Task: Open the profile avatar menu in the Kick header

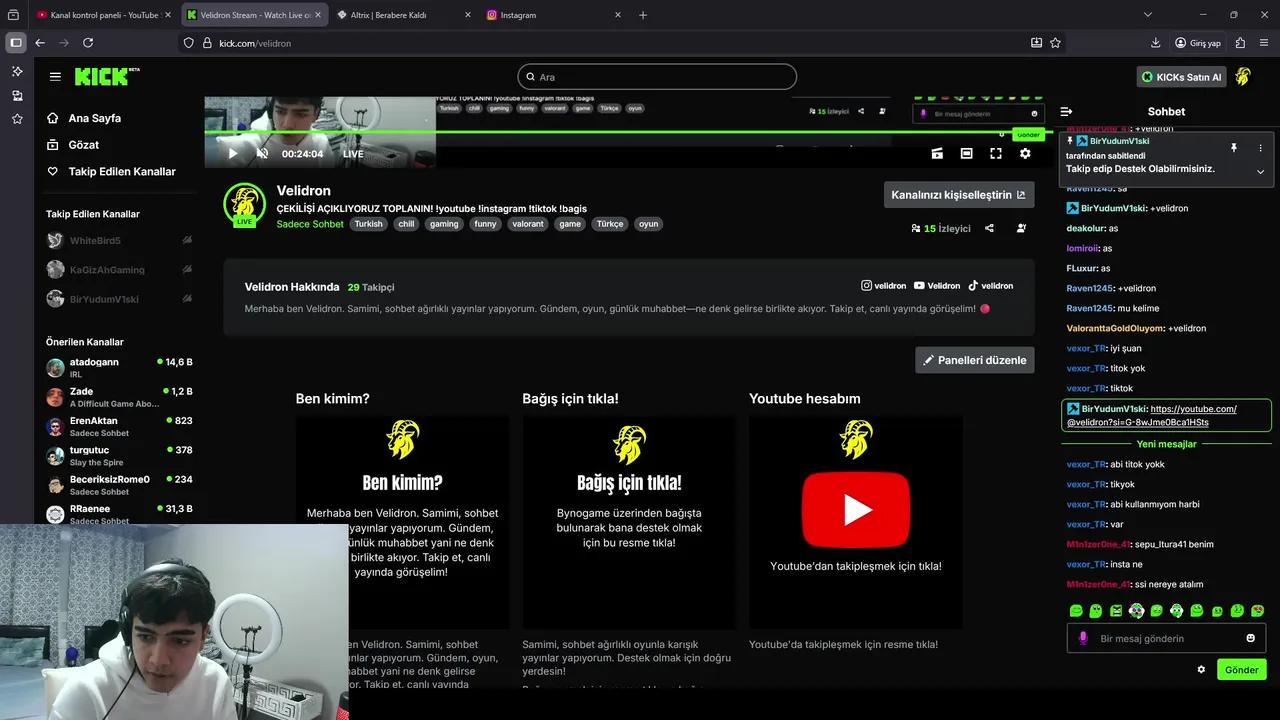Action: pyautogui.click(x=1243, y=77)
